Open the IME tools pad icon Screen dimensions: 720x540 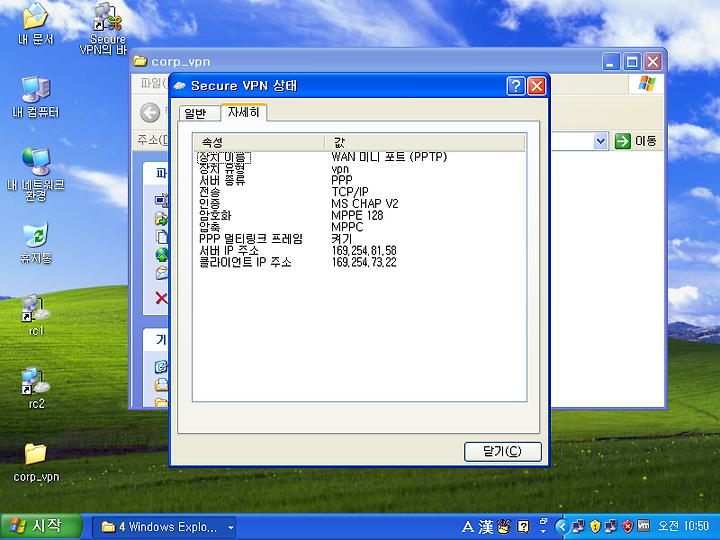pyautogui.click(x=504, y=526)
